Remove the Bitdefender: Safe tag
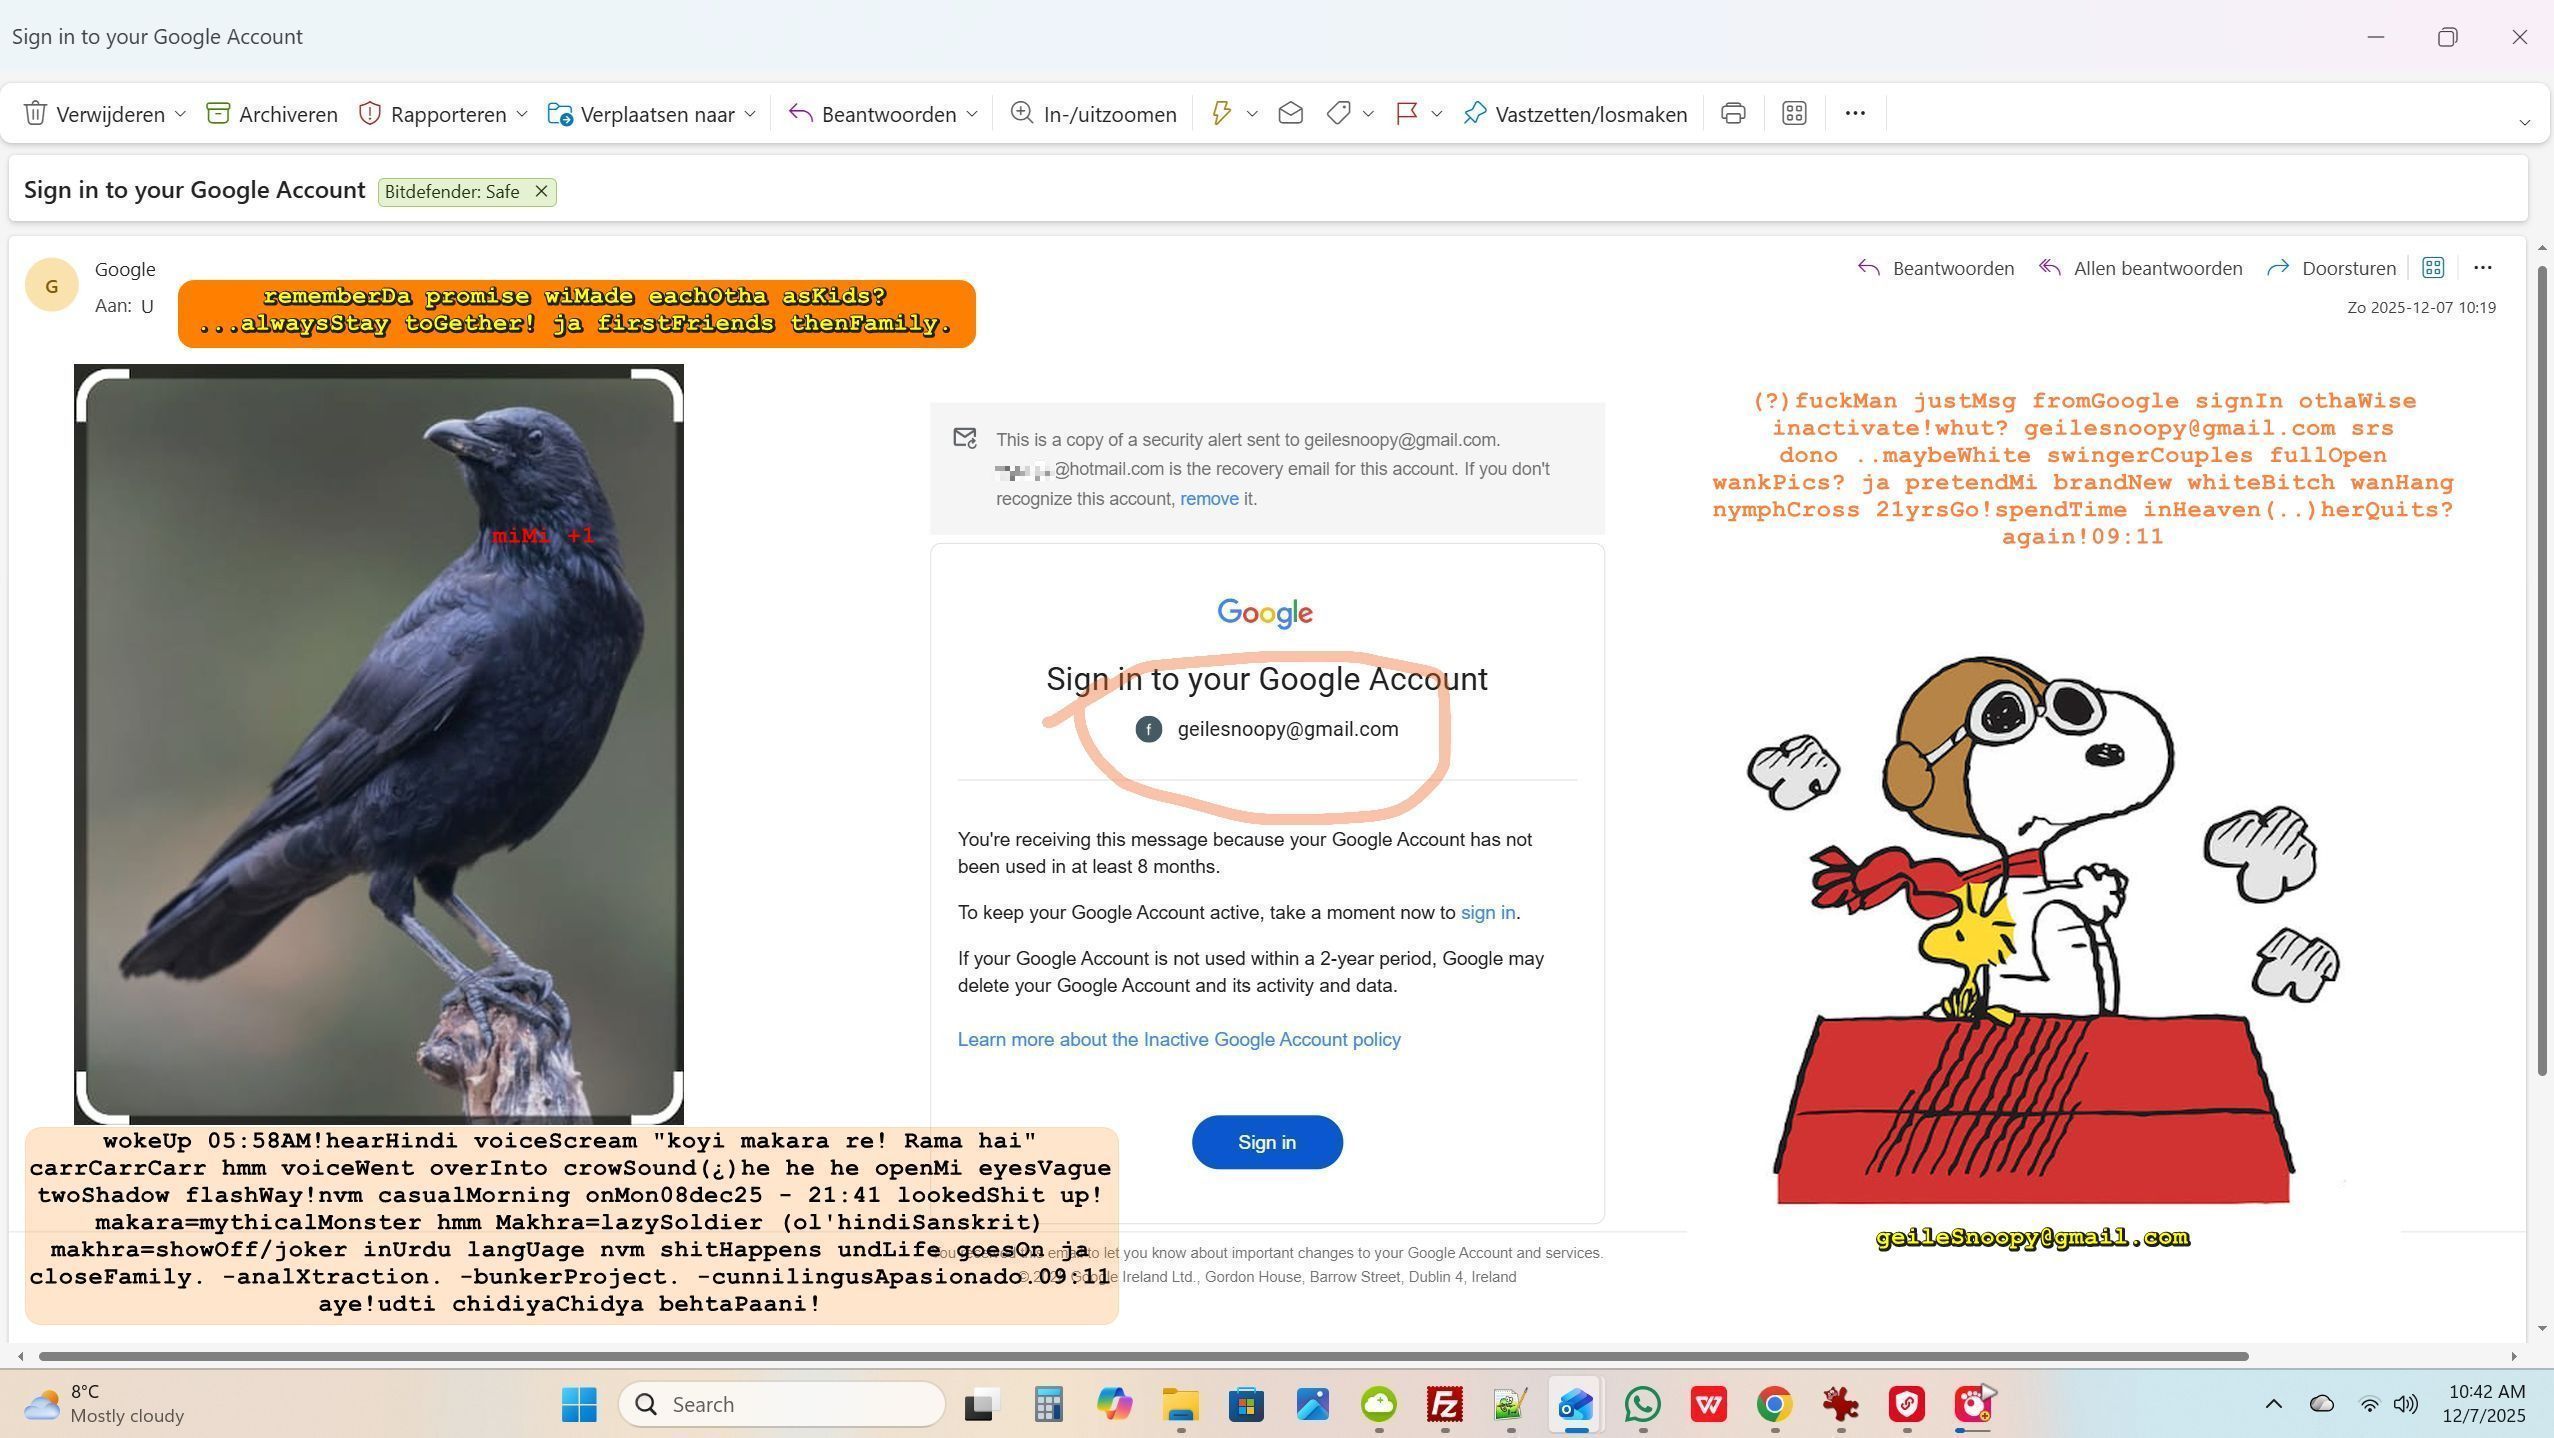Viewport: 2554px width, 1438px height. (x=541, y=191)
